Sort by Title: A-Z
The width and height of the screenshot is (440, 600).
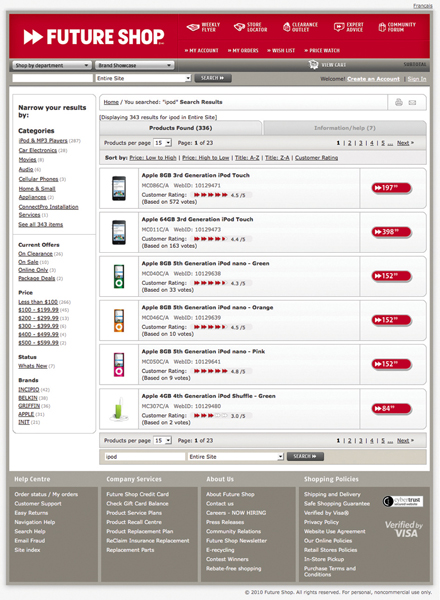(x=247, y=158)
